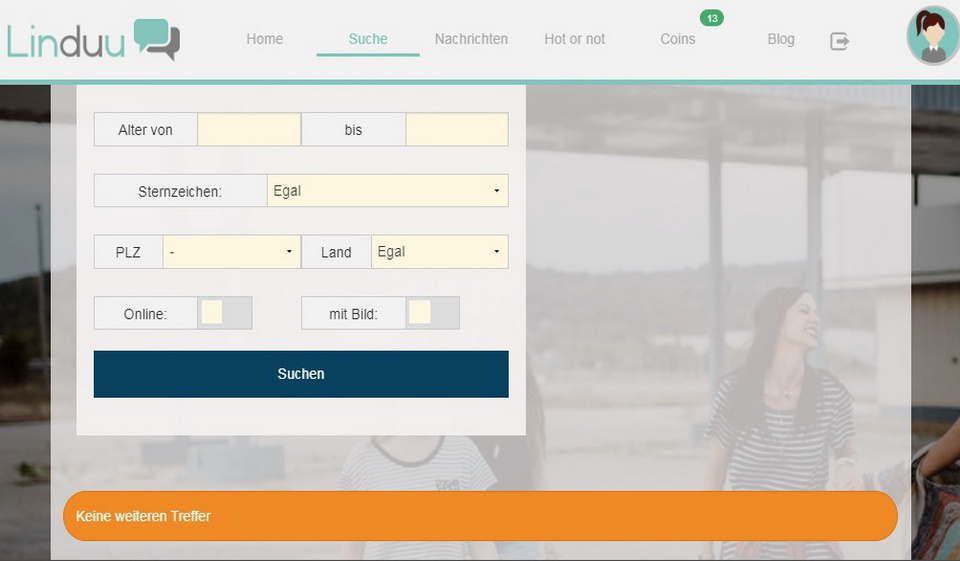
Task: Go to the Home tab
Action: pyautogui.click(x=265, y=39)
